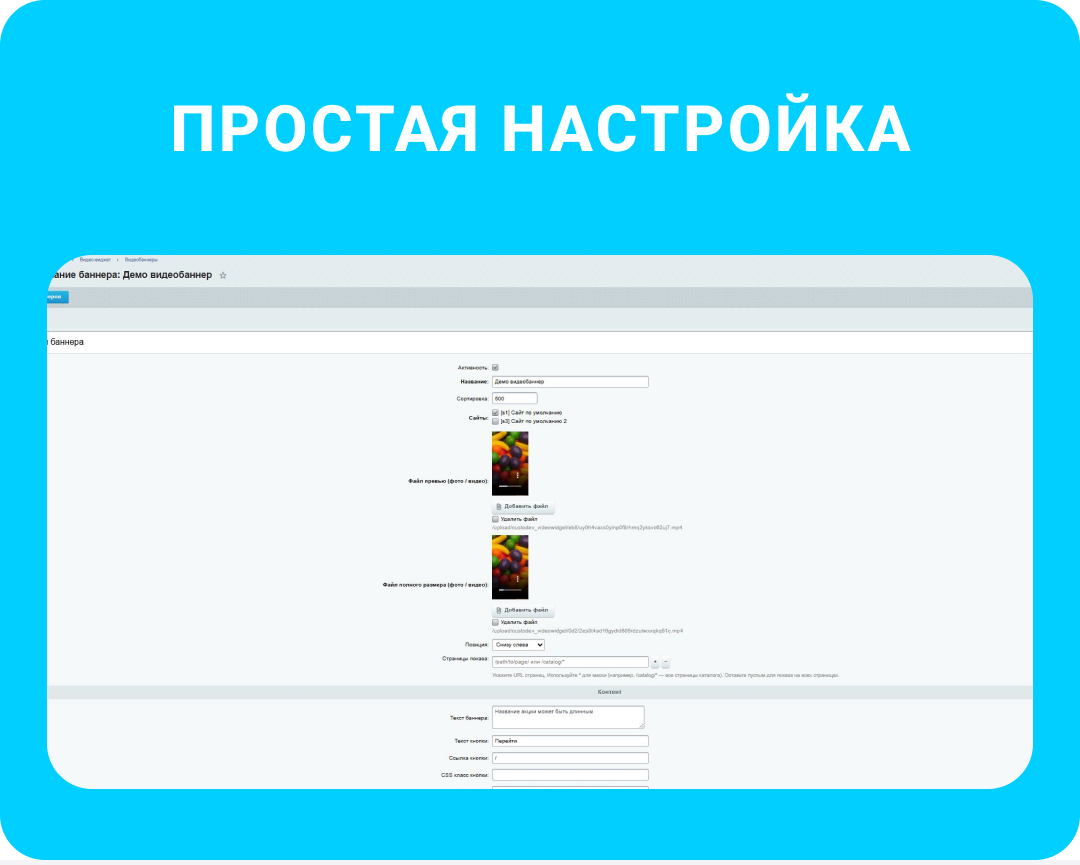The image size is (1080, 865).
Task: Click paperclip icon on first Добавить файл button
Action: coord(498,505)
